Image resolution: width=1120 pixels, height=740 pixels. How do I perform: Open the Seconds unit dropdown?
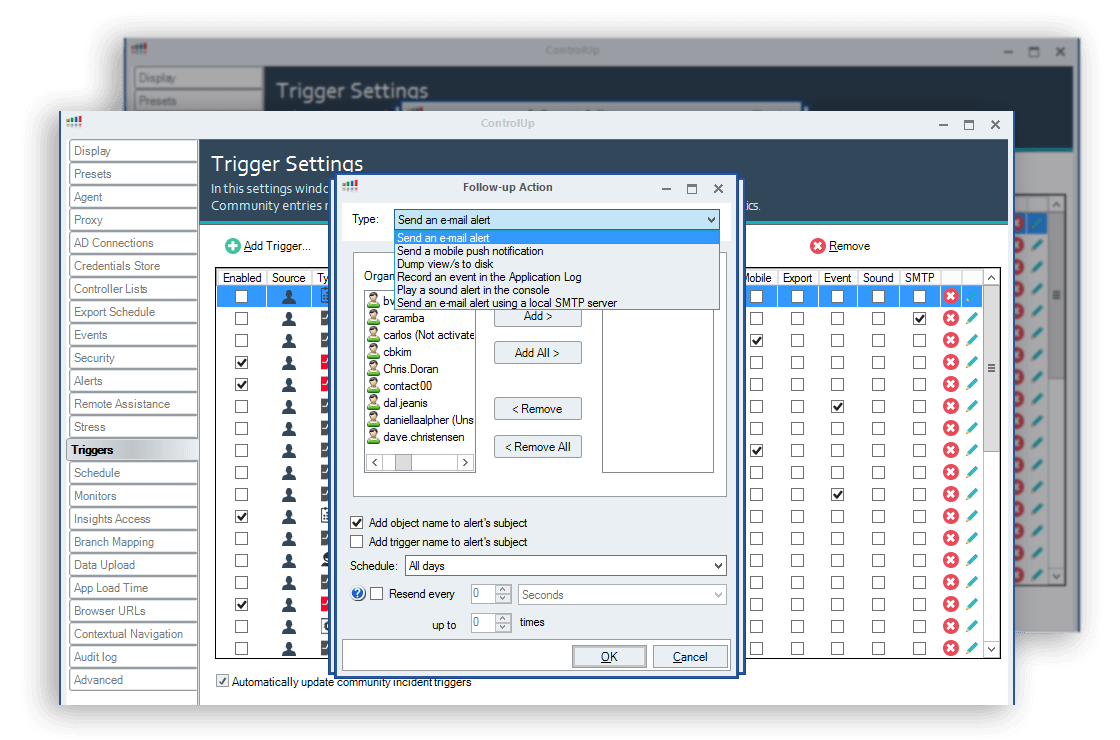[718, 594]
